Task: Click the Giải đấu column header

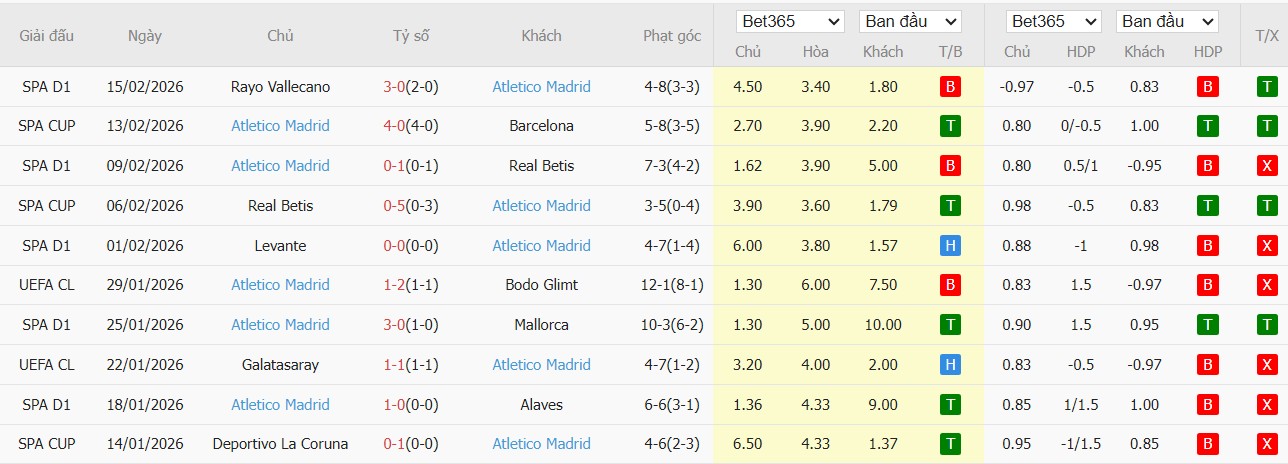Action: tap(46, 36)
